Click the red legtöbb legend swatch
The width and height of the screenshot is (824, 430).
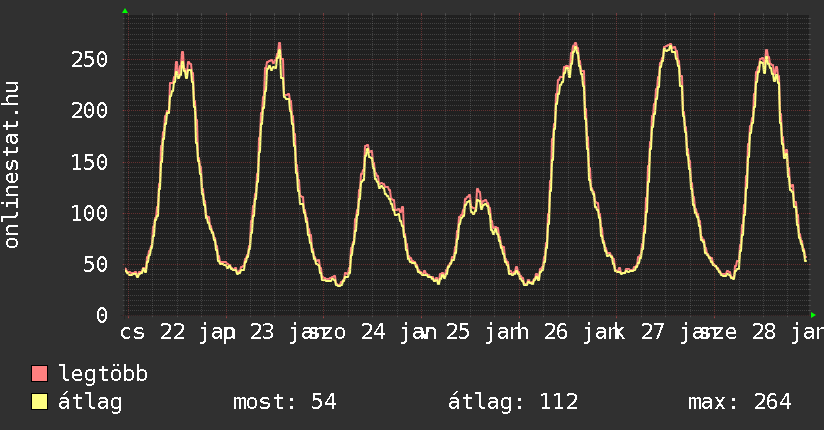pyautogui.click(x=40, y=375)
